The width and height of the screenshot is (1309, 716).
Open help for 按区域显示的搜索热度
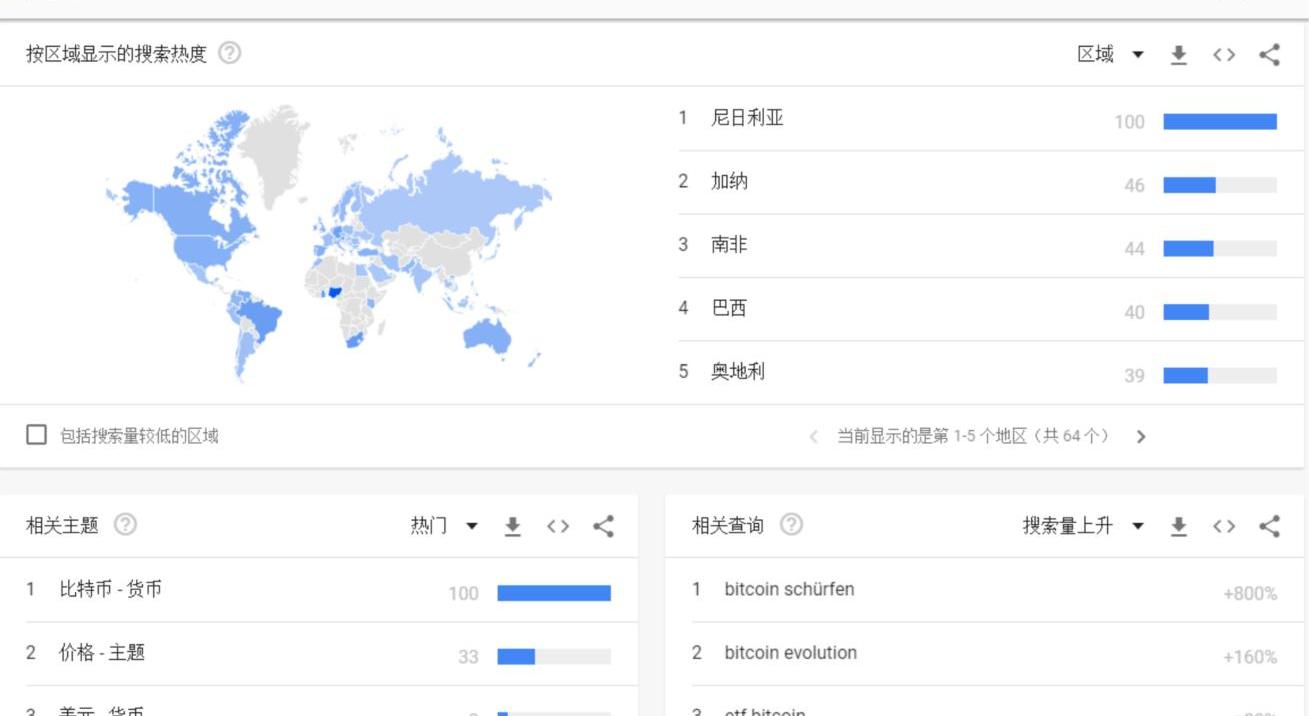pyautogui.click(x=230, y=54)
